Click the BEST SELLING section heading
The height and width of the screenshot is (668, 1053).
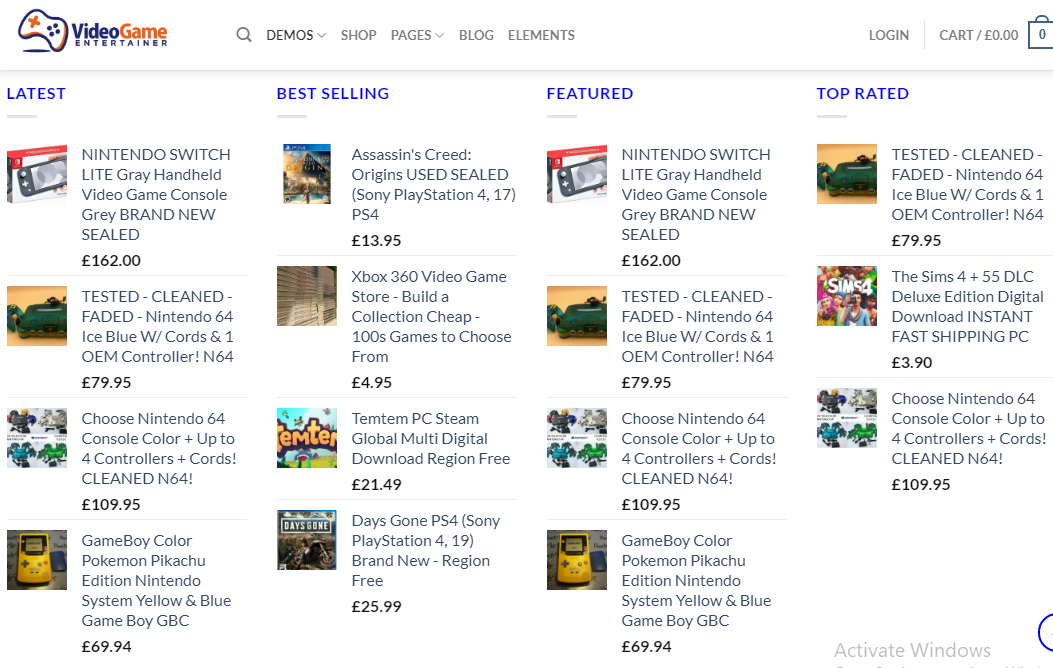(333, 93)
